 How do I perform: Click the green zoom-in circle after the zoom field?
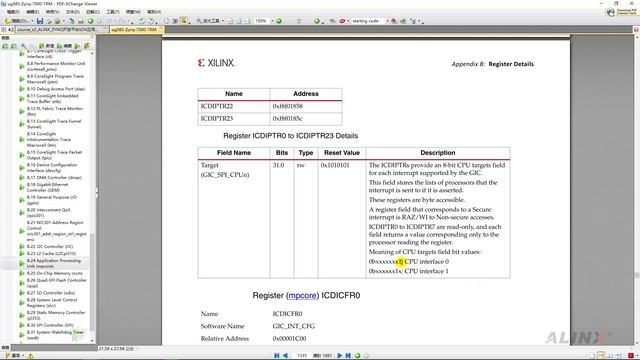[x=279, y=21]
